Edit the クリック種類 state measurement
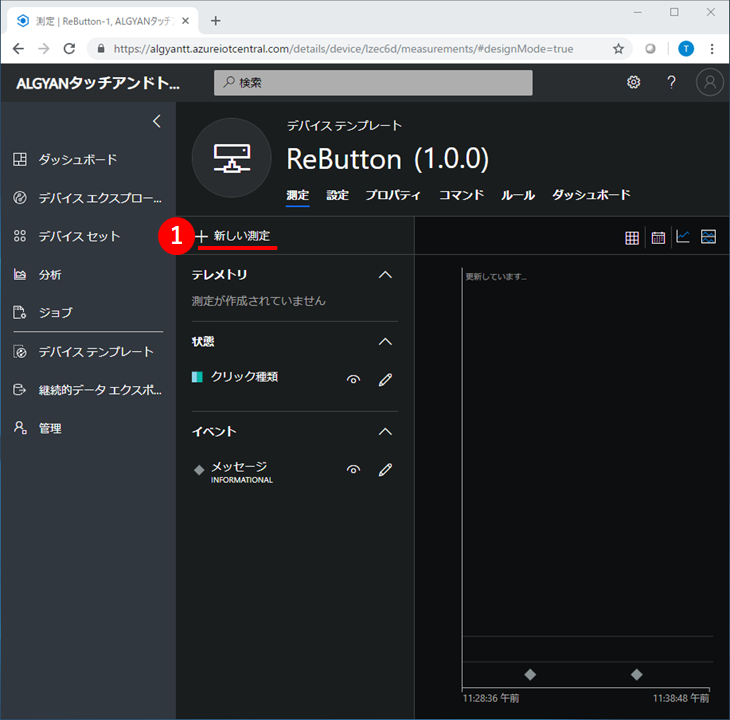The image size is (730, 720). 385,379
